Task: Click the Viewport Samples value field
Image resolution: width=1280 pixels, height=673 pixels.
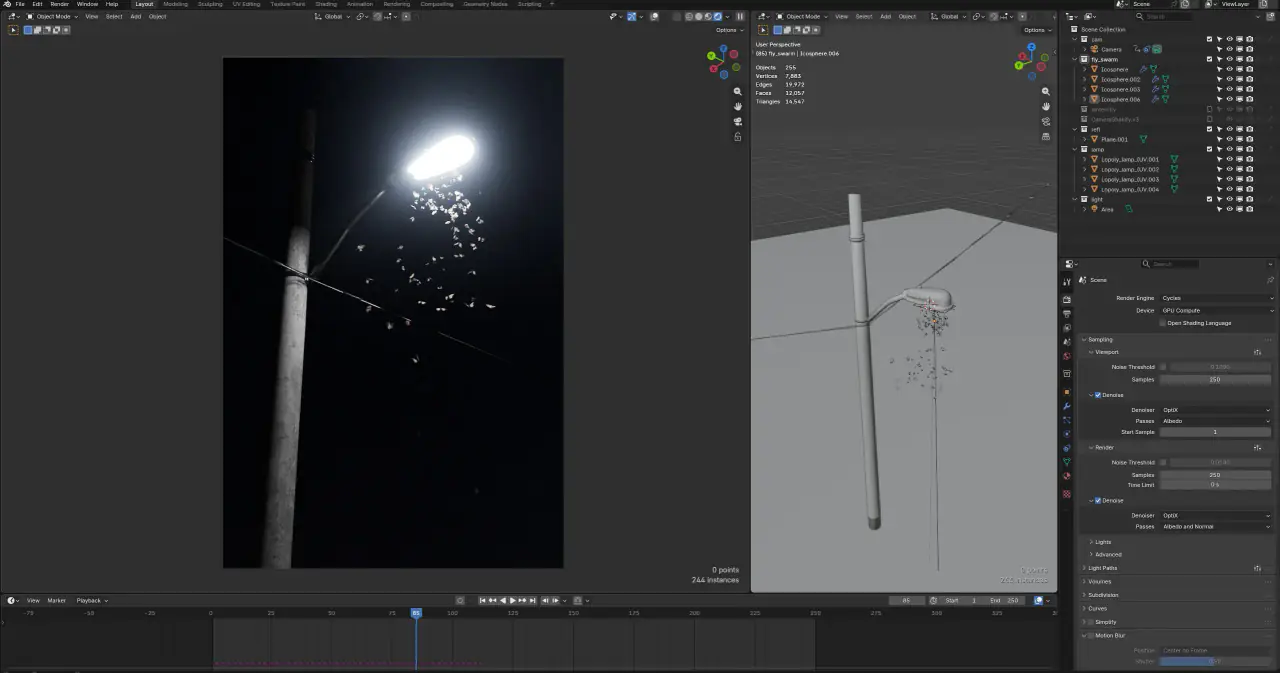Action: coord(1215,379)
